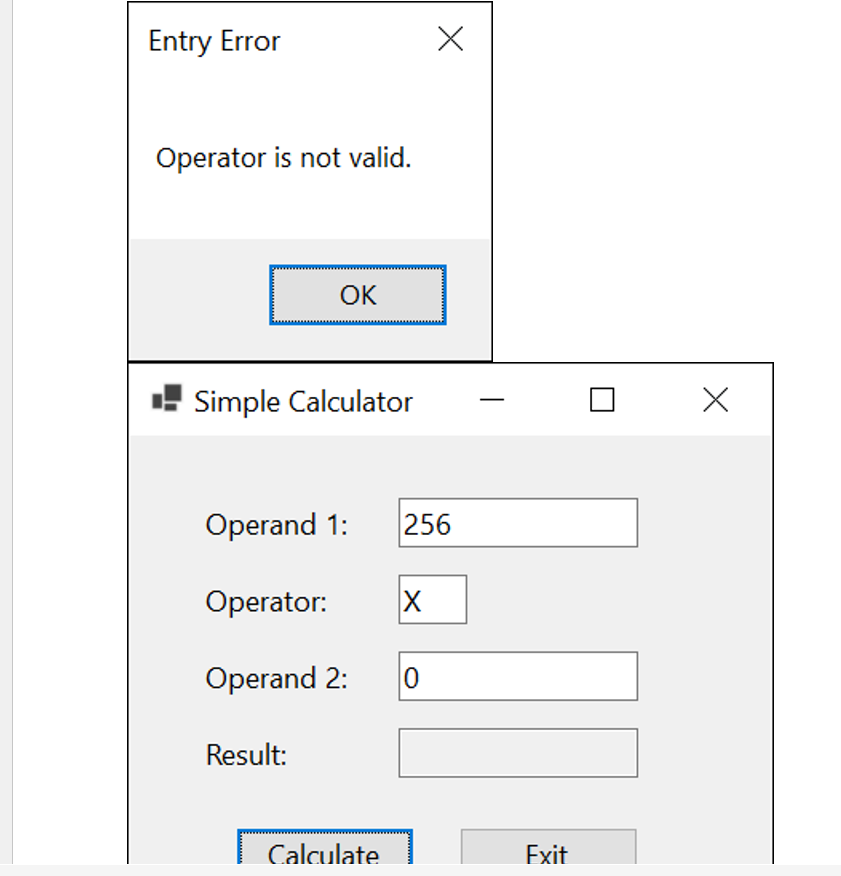
Task: Click the Entry Error title text
Action: coord(213,41)
